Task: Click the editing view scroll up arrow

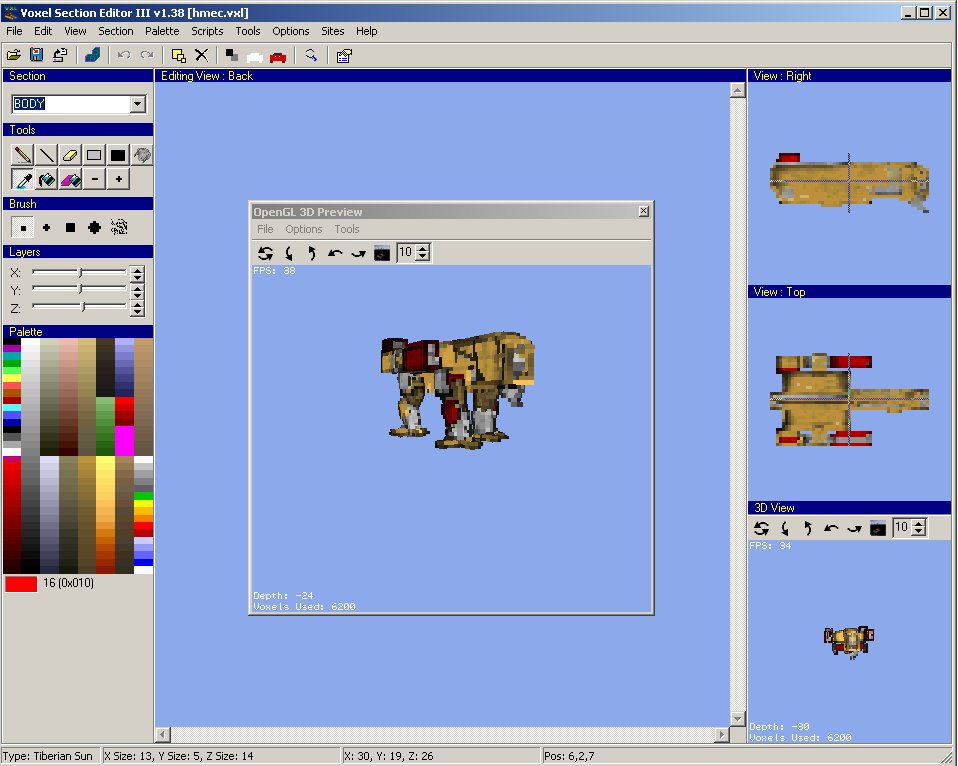Action: [737, 90]
